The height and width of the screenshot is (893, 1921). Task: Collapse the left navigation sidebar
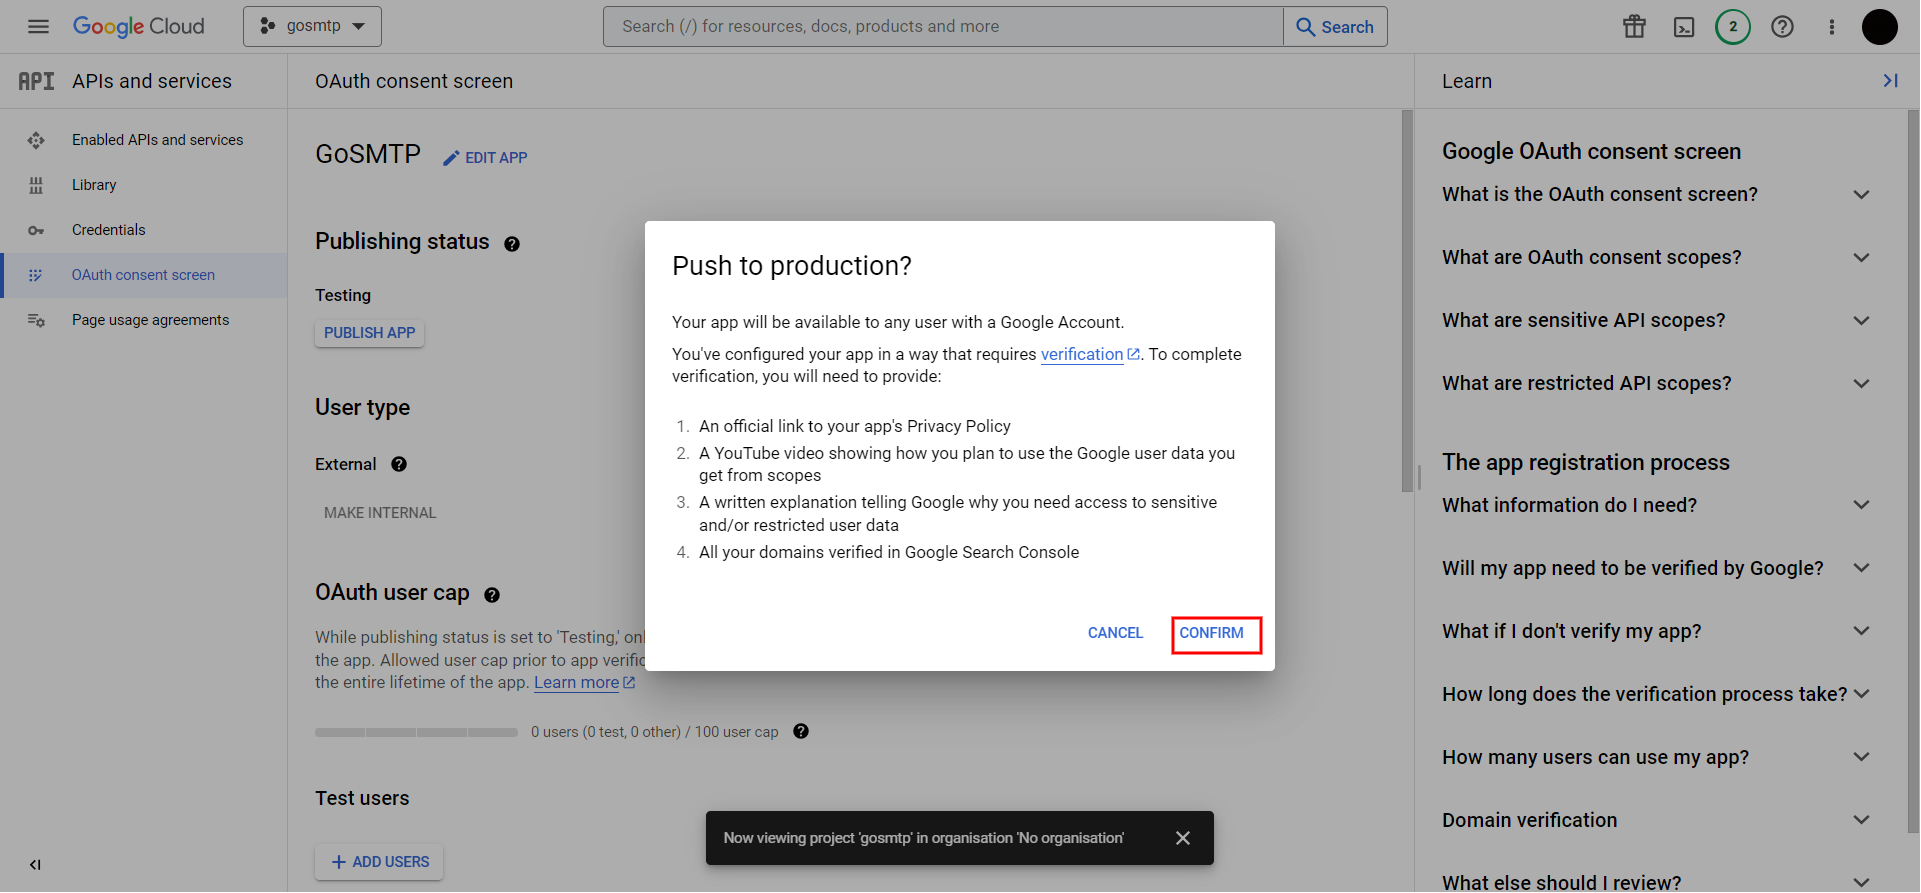[x=35, y=865]
